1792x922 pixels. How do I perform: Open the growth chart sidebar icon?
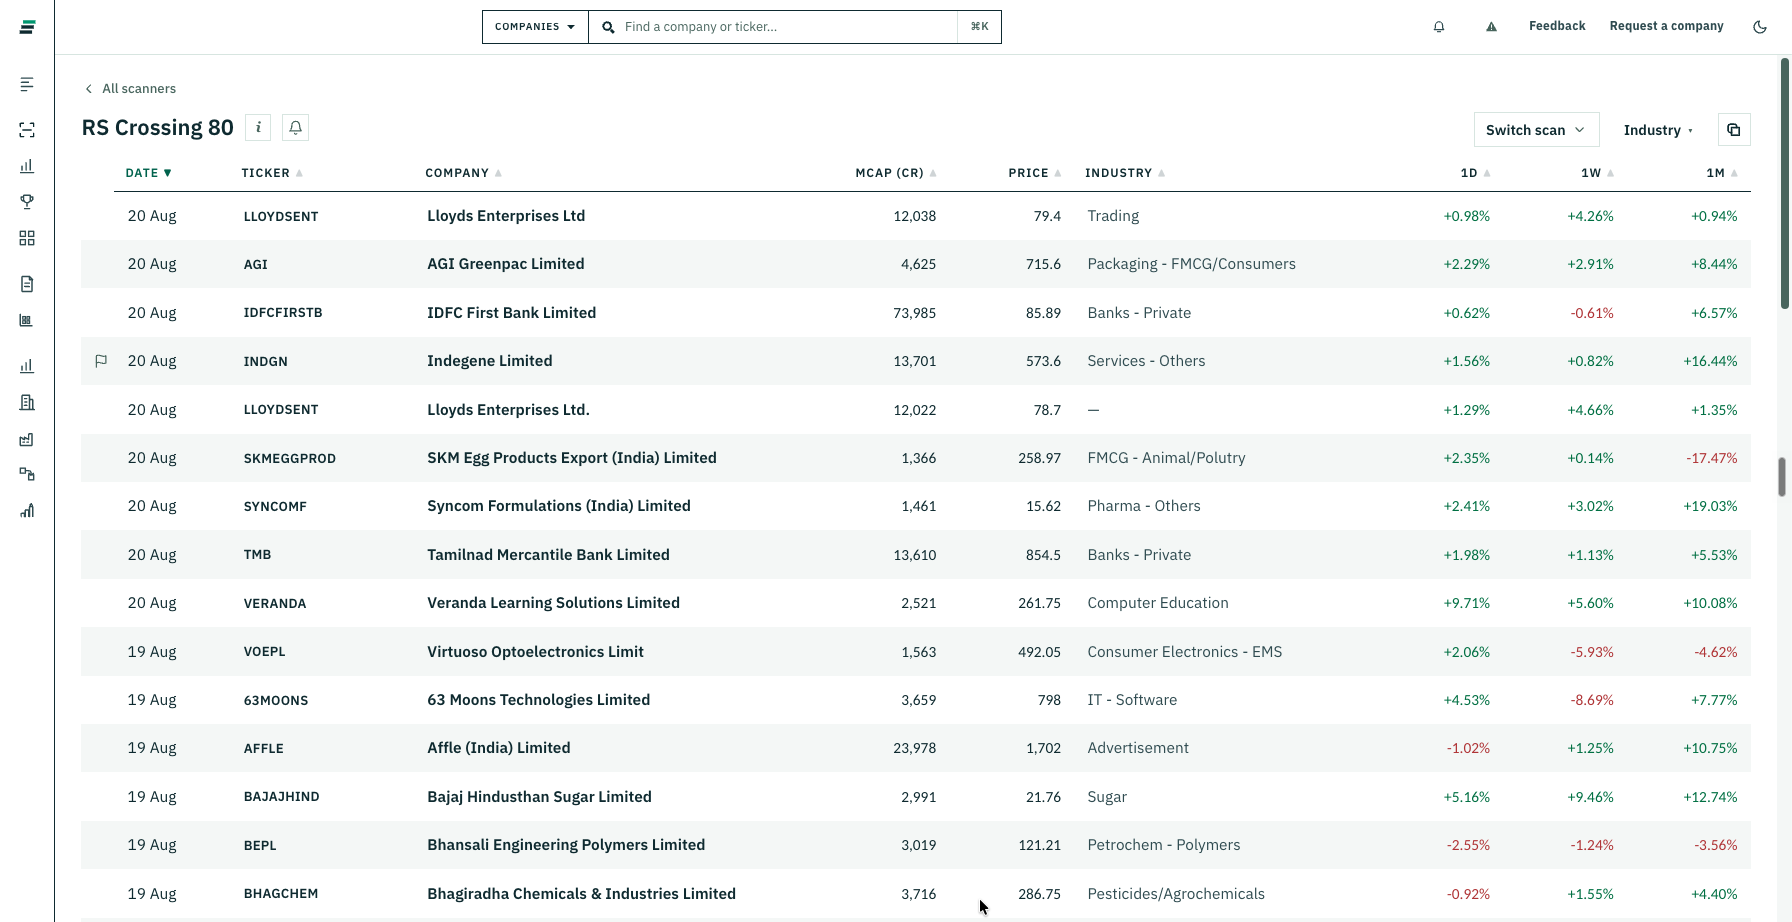pos(27,511)
